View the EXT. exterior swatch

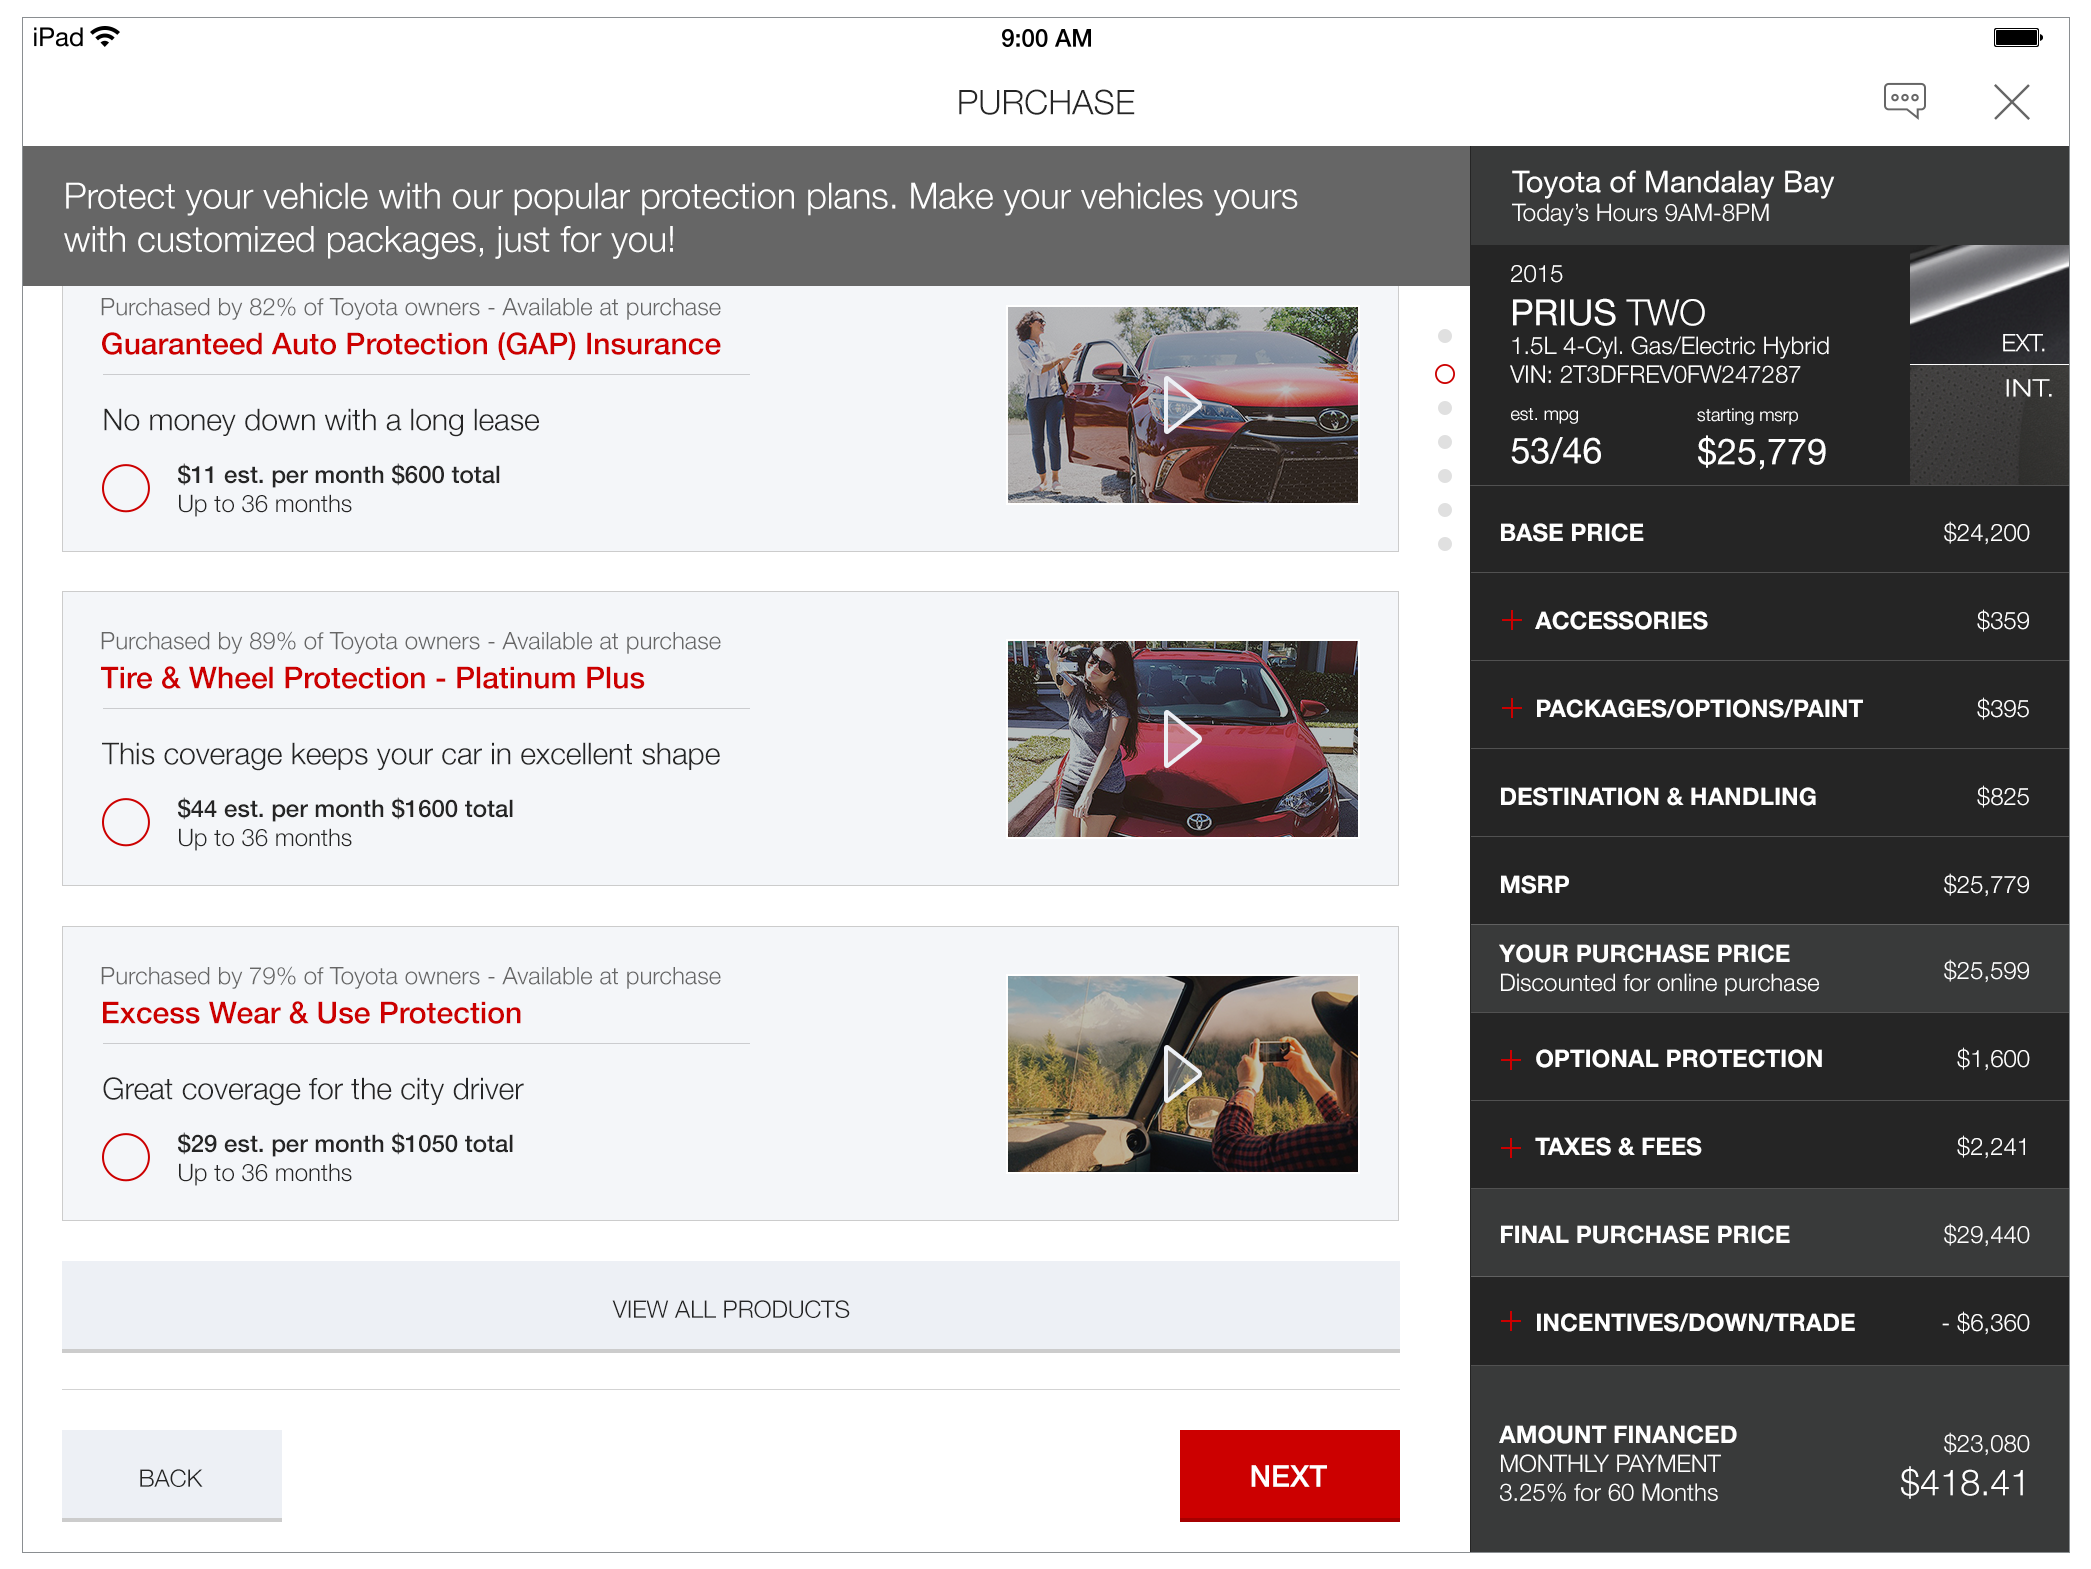pos(1989,304)
